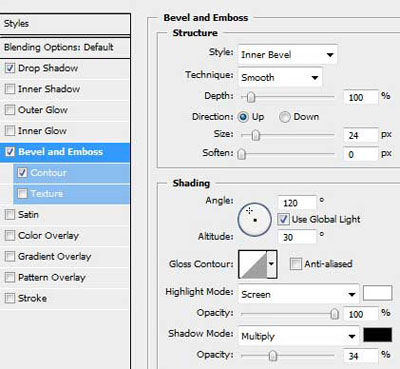Screen dimensions: 400x369
Task: Toggle the Use Global Light checkbox
Action: tap(283, 219)
